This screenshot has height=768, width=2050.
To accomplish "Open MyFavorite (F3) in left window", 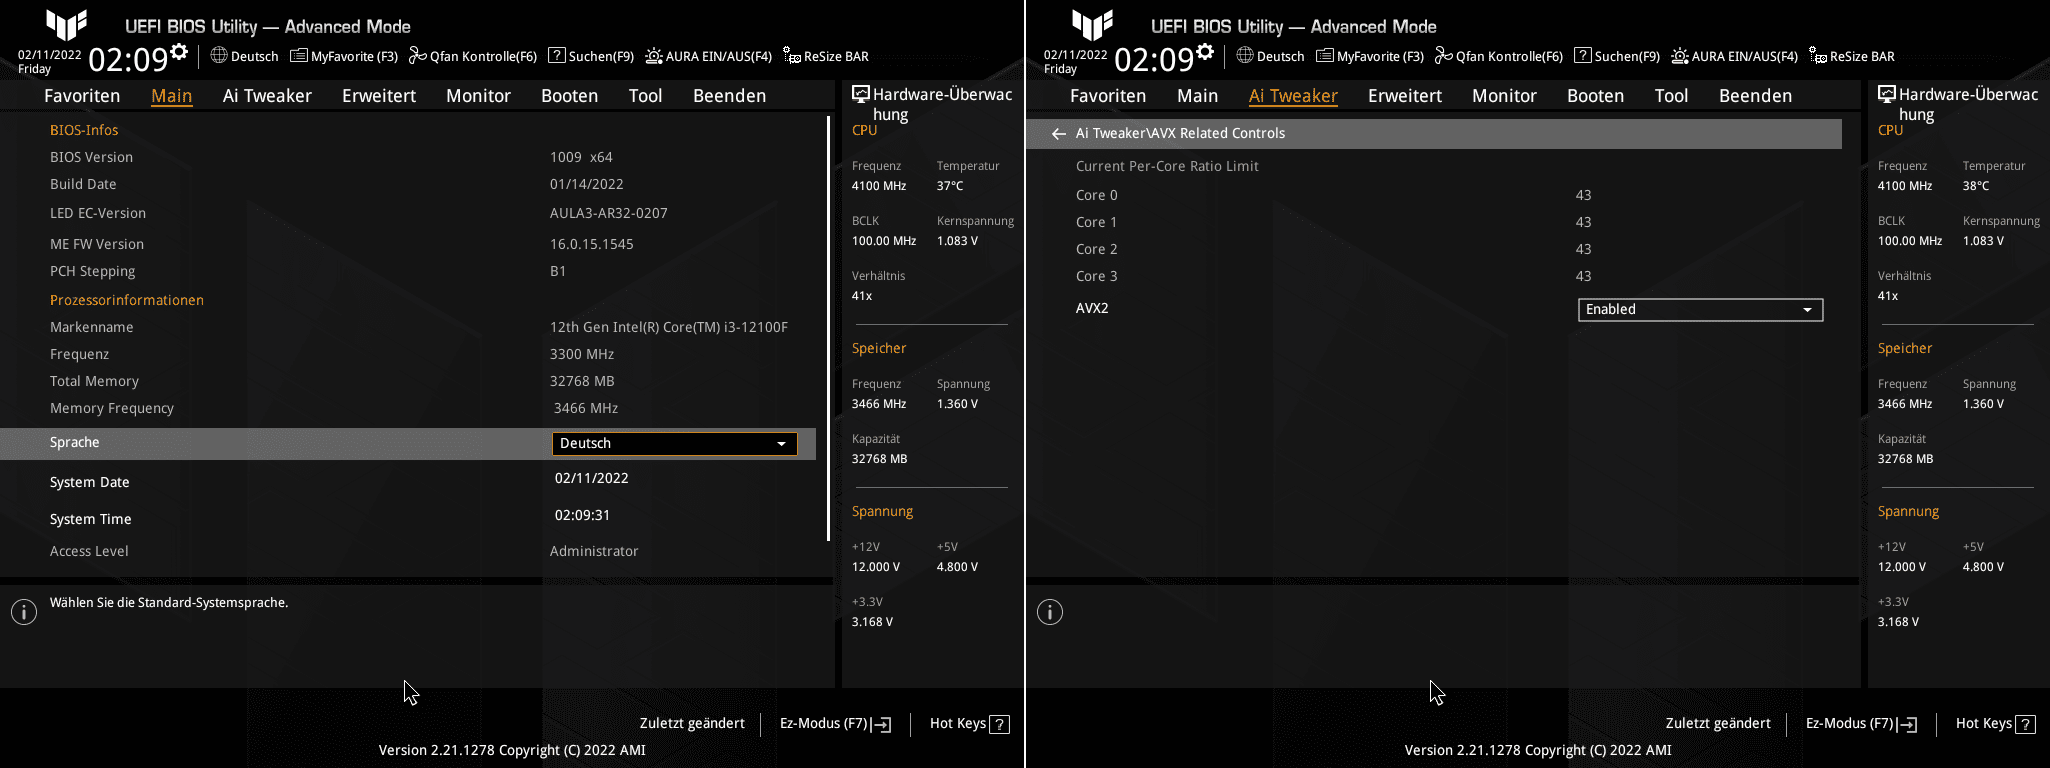I will tap(344, 56).
